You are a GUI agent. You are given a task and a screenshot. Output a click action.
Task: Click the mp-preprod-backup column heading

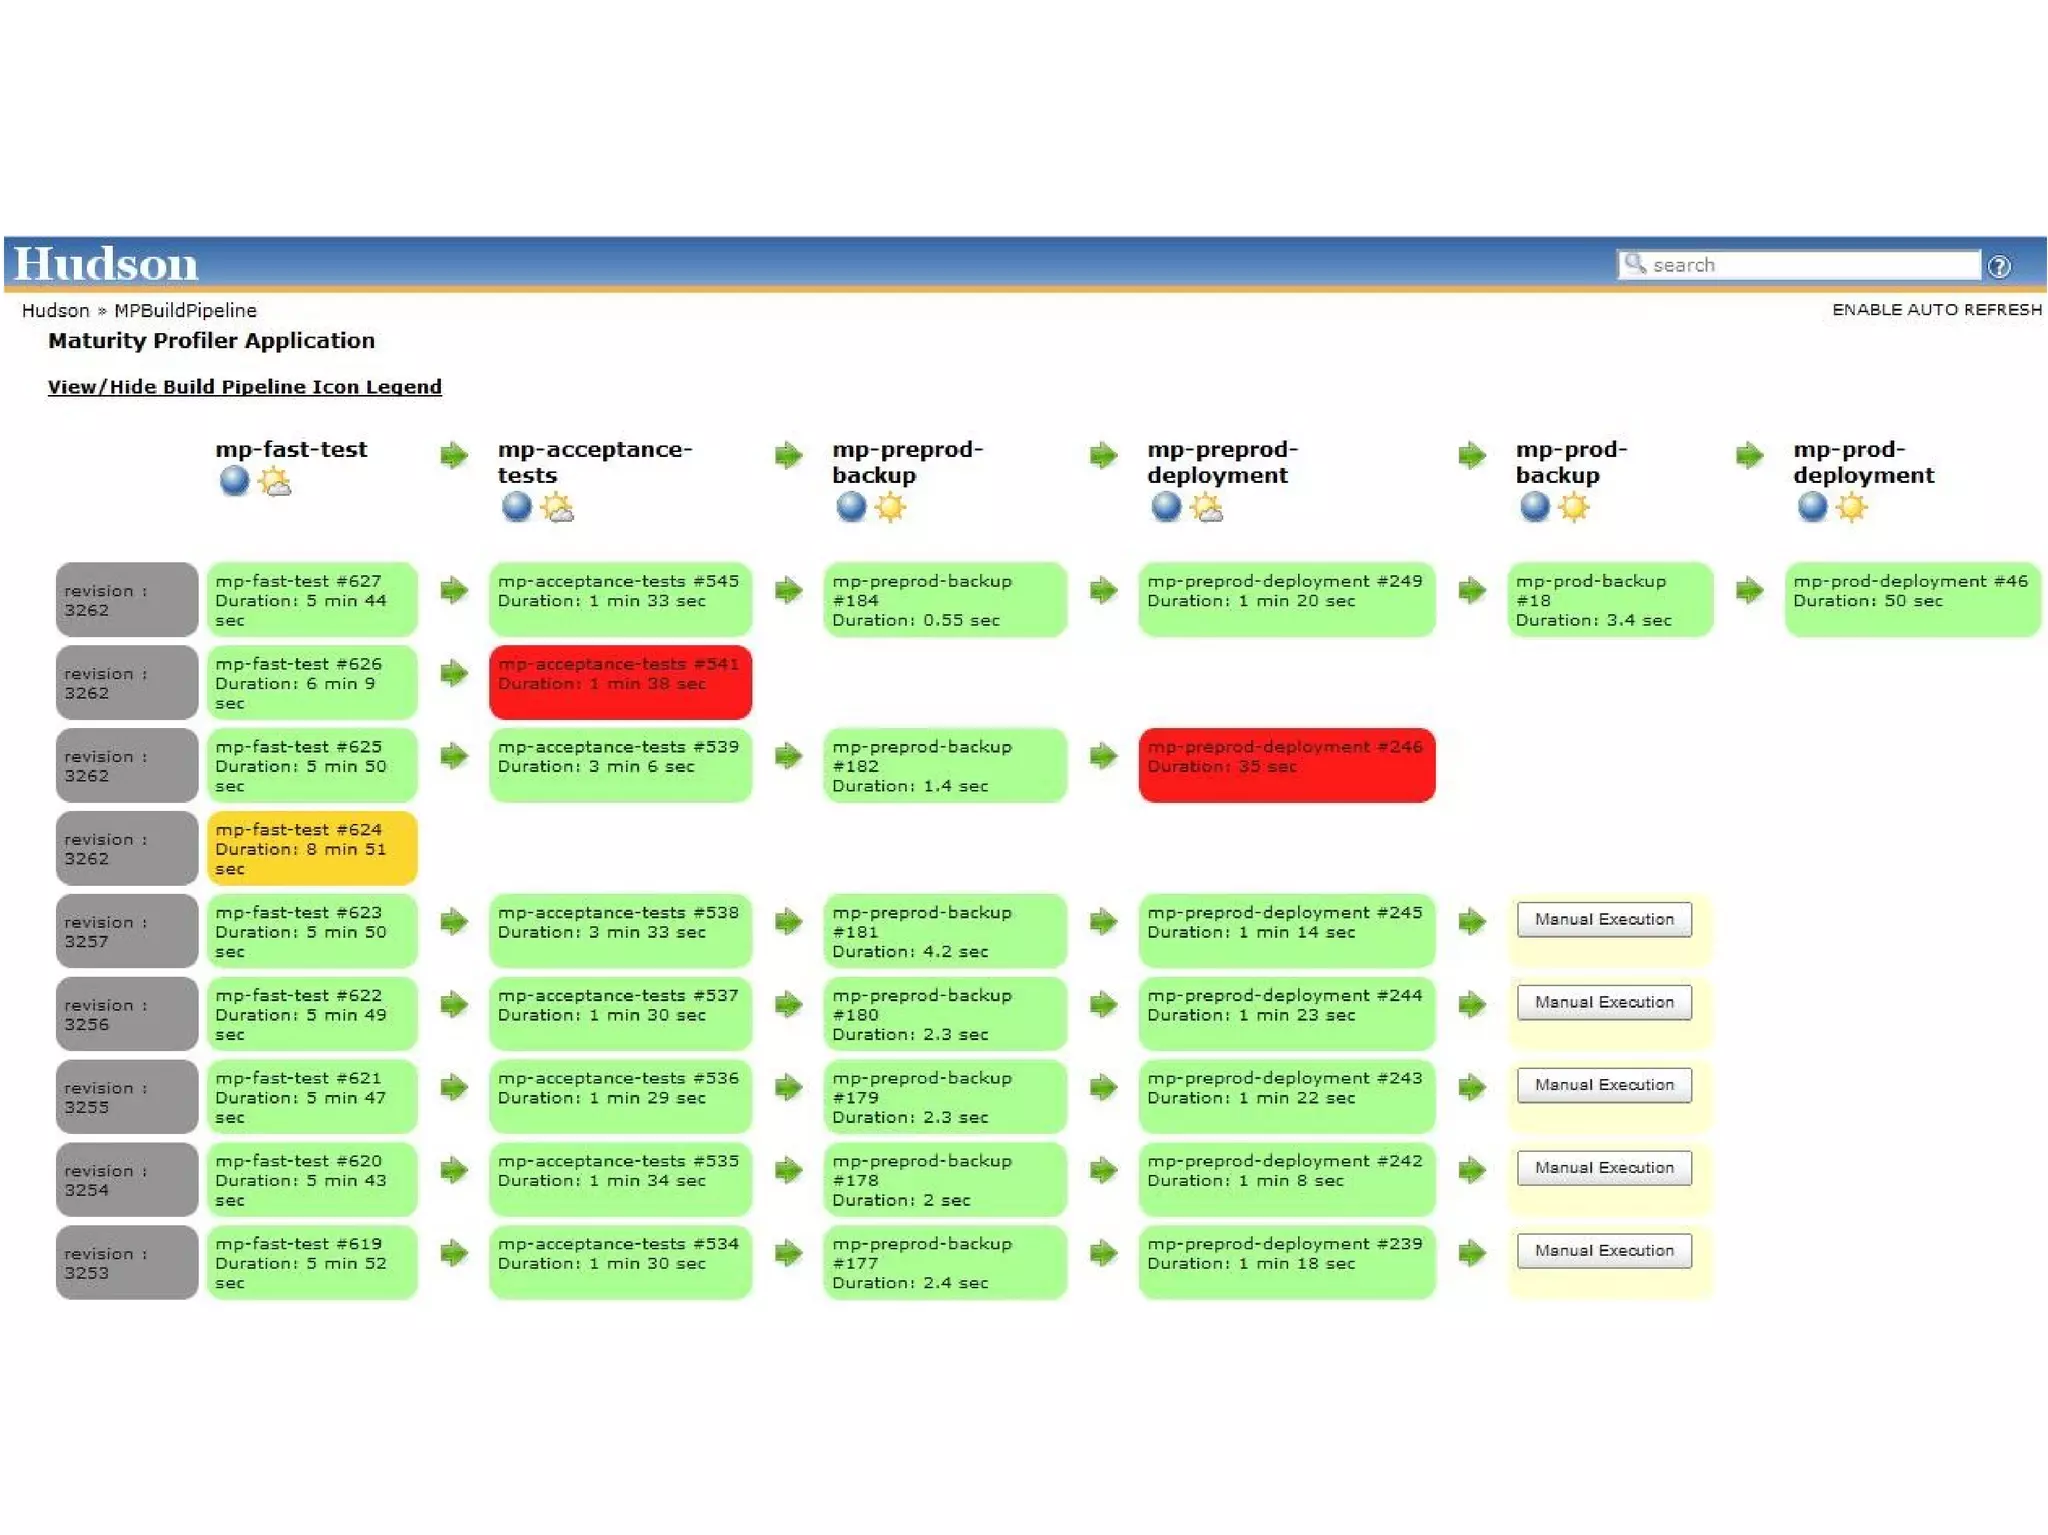click(907, 462)
